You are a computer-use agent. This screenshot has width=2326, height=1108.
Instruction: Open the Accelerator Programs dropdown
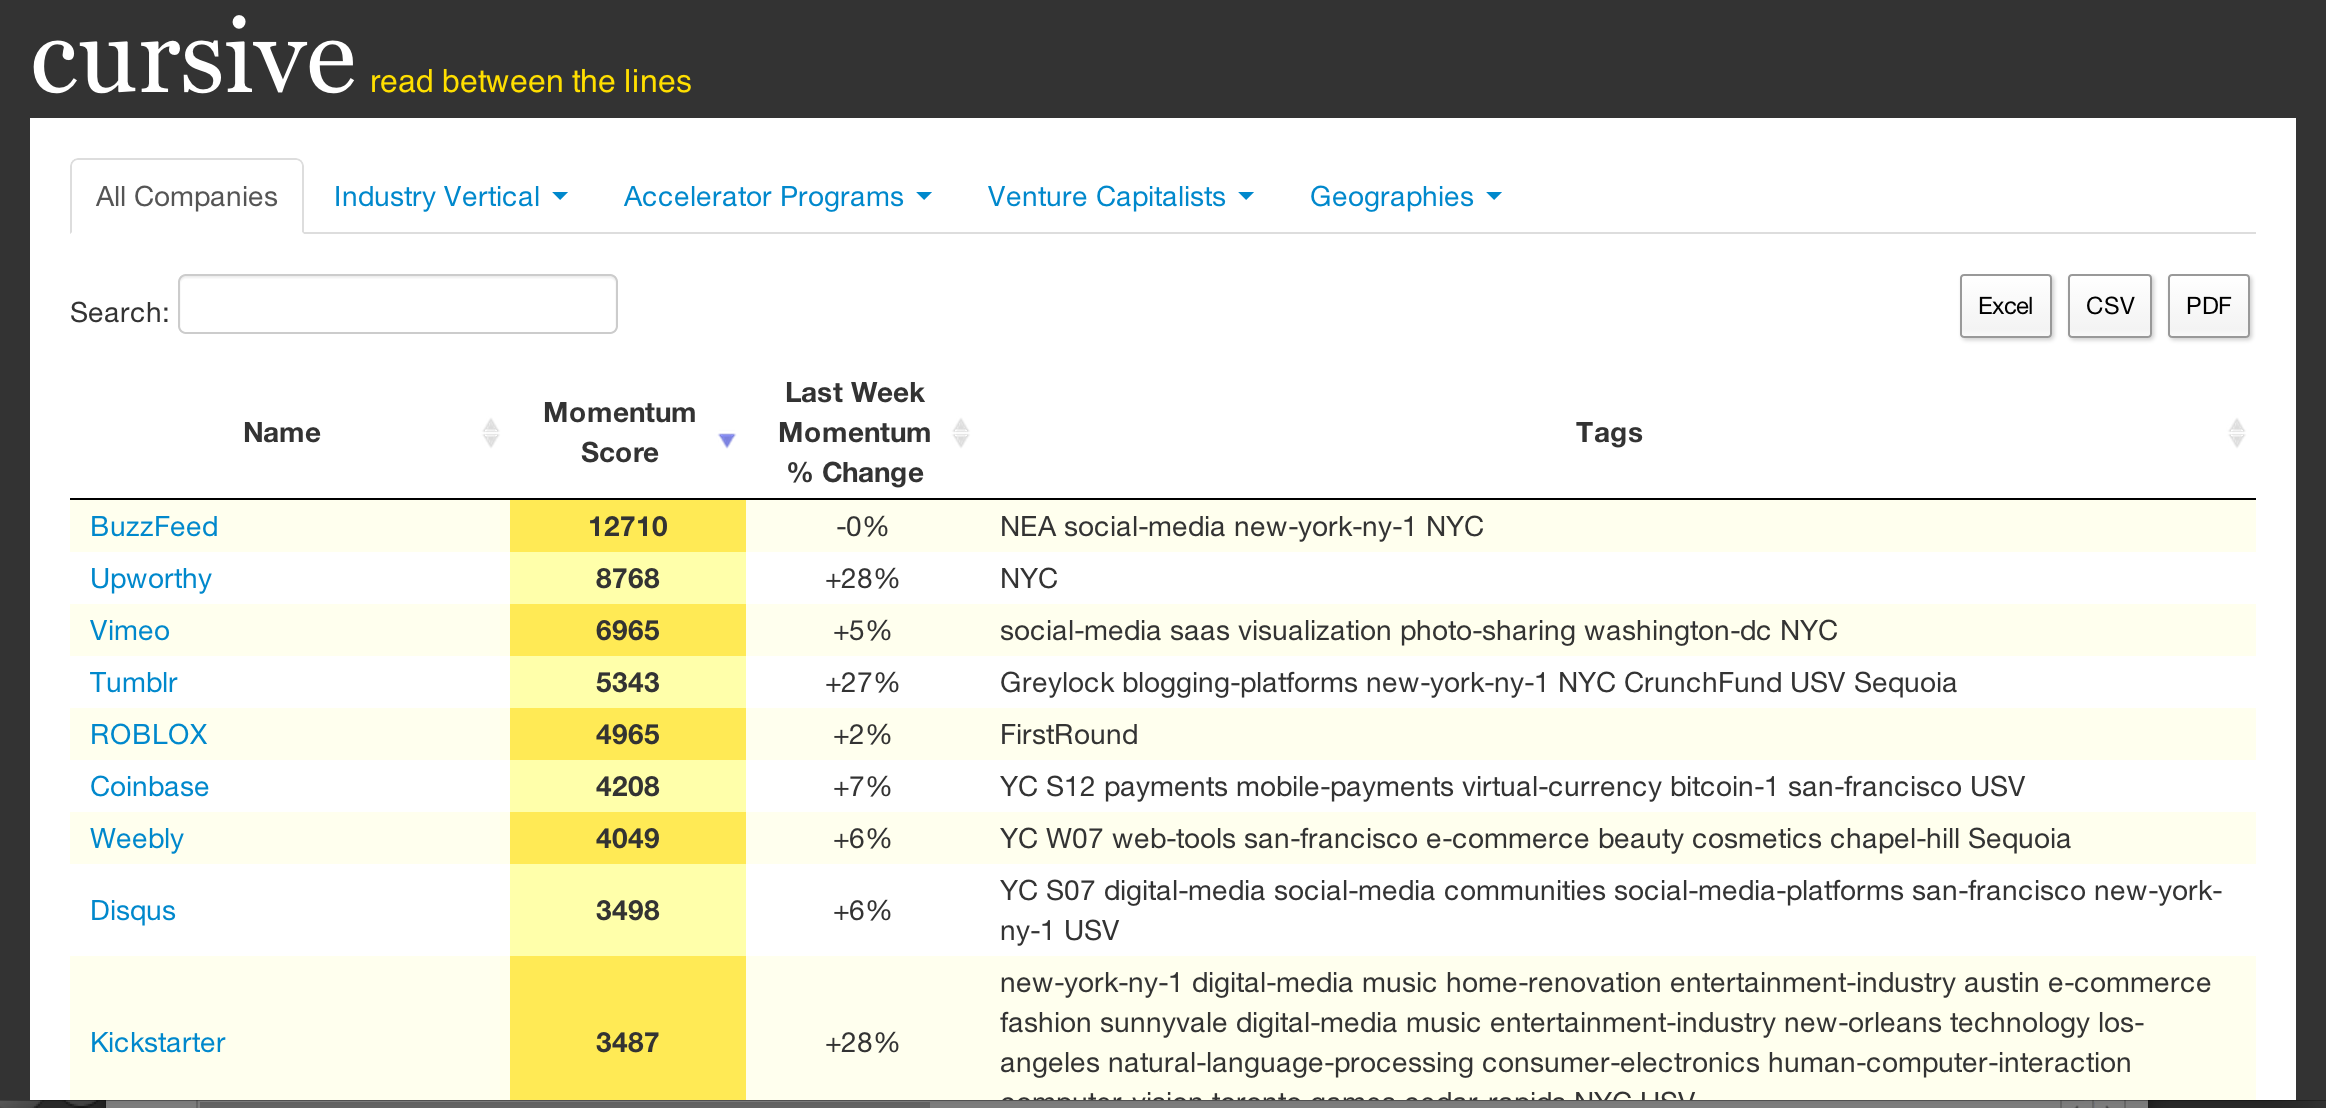(x=777, y=197)
